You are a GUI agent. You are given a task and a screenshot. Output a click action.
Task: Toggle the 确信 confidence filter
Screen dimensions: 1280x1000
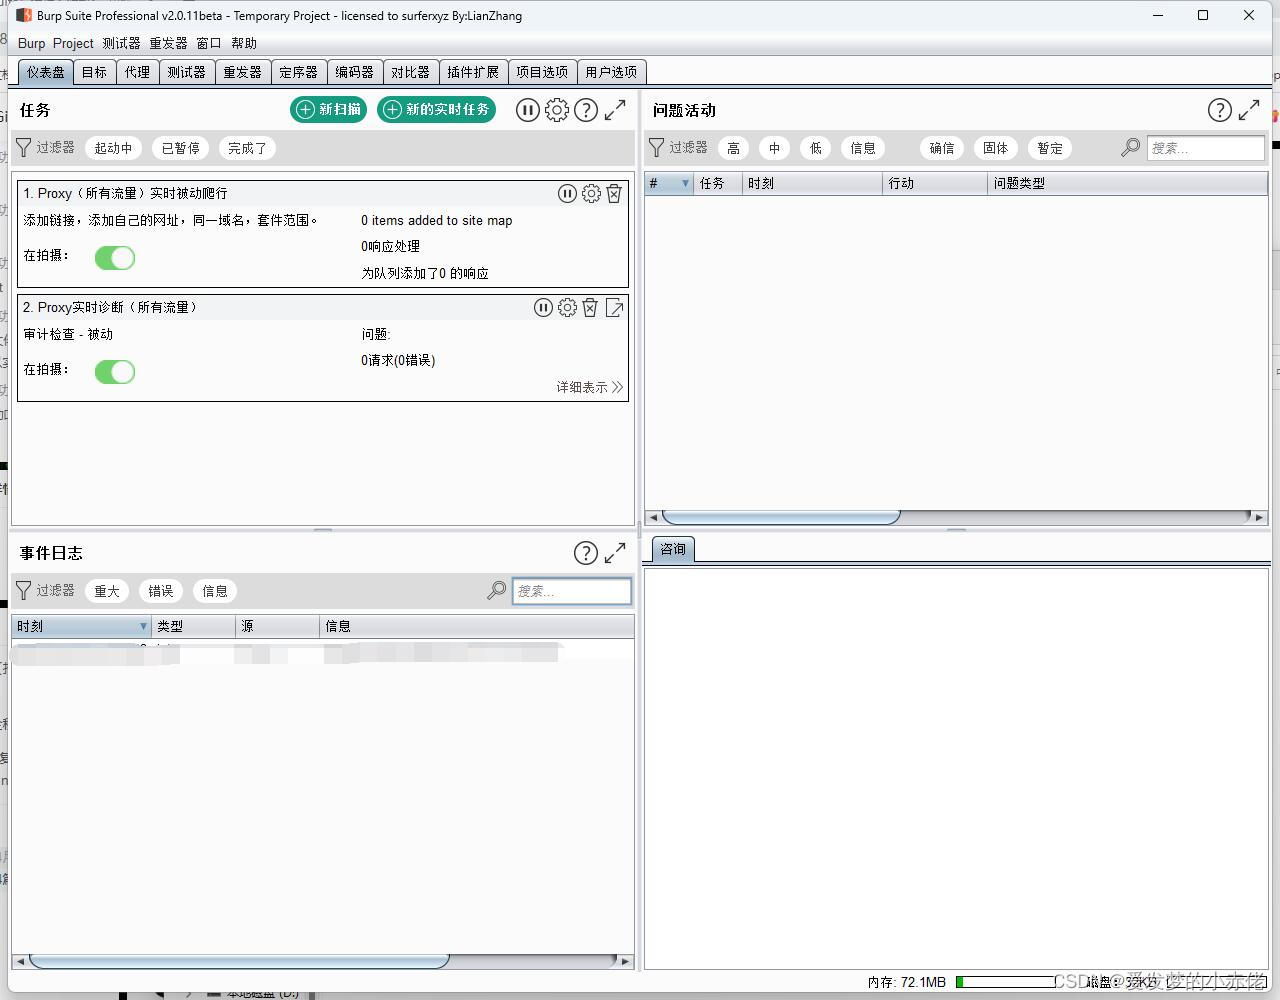[942, 148]
